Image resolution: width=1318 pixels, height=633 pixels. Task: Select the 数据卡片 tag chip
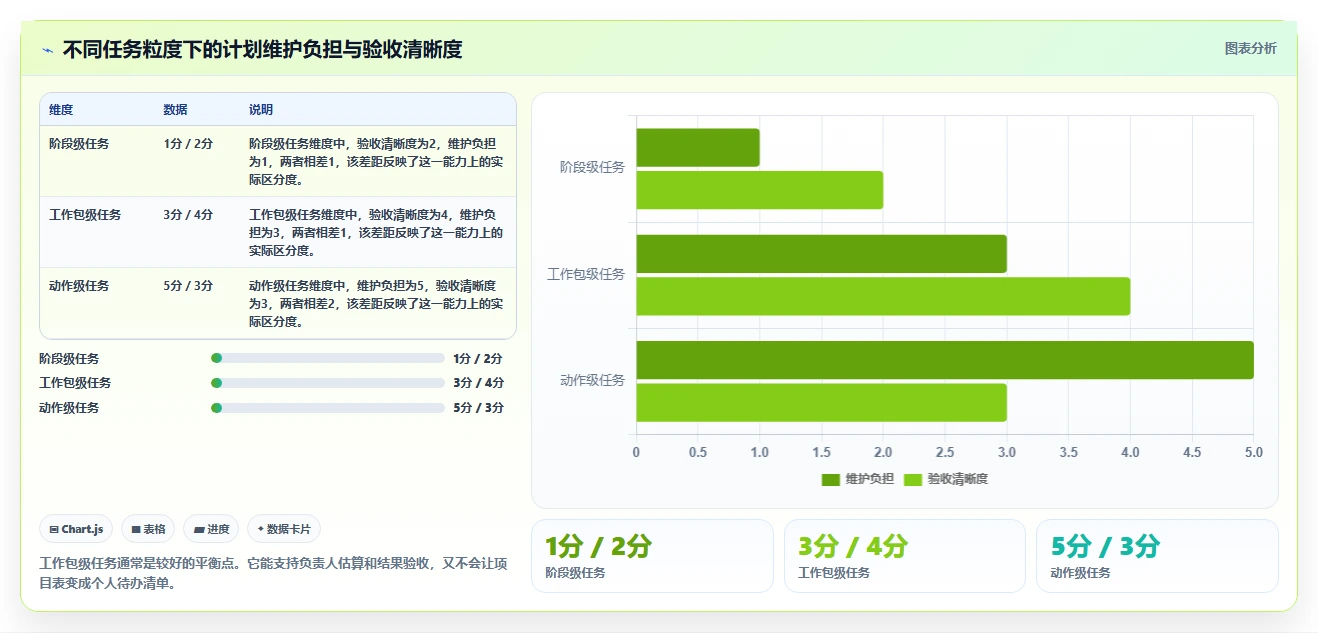284,529
